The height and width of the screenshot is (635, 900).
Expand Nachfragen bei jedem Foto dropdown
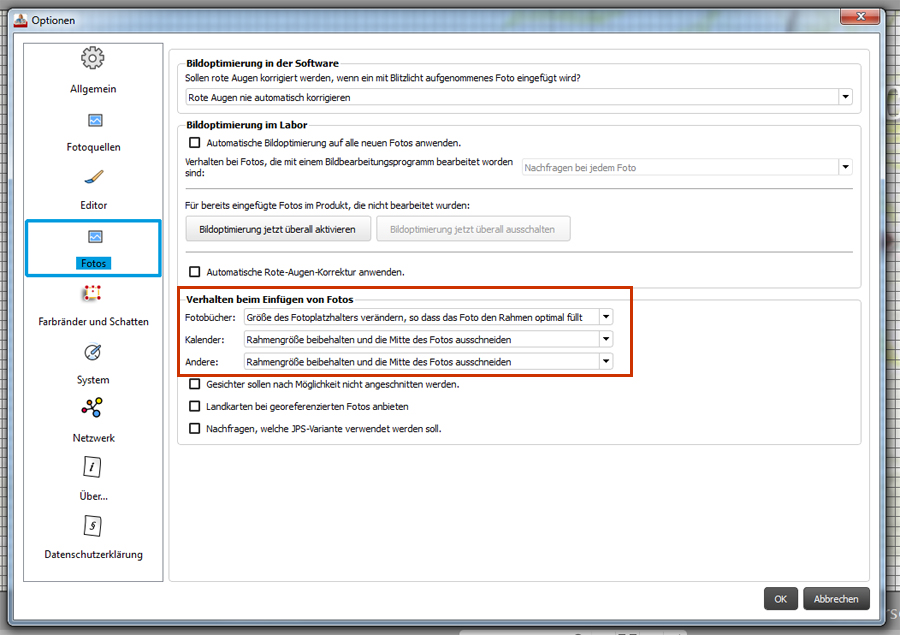[687, 167]
